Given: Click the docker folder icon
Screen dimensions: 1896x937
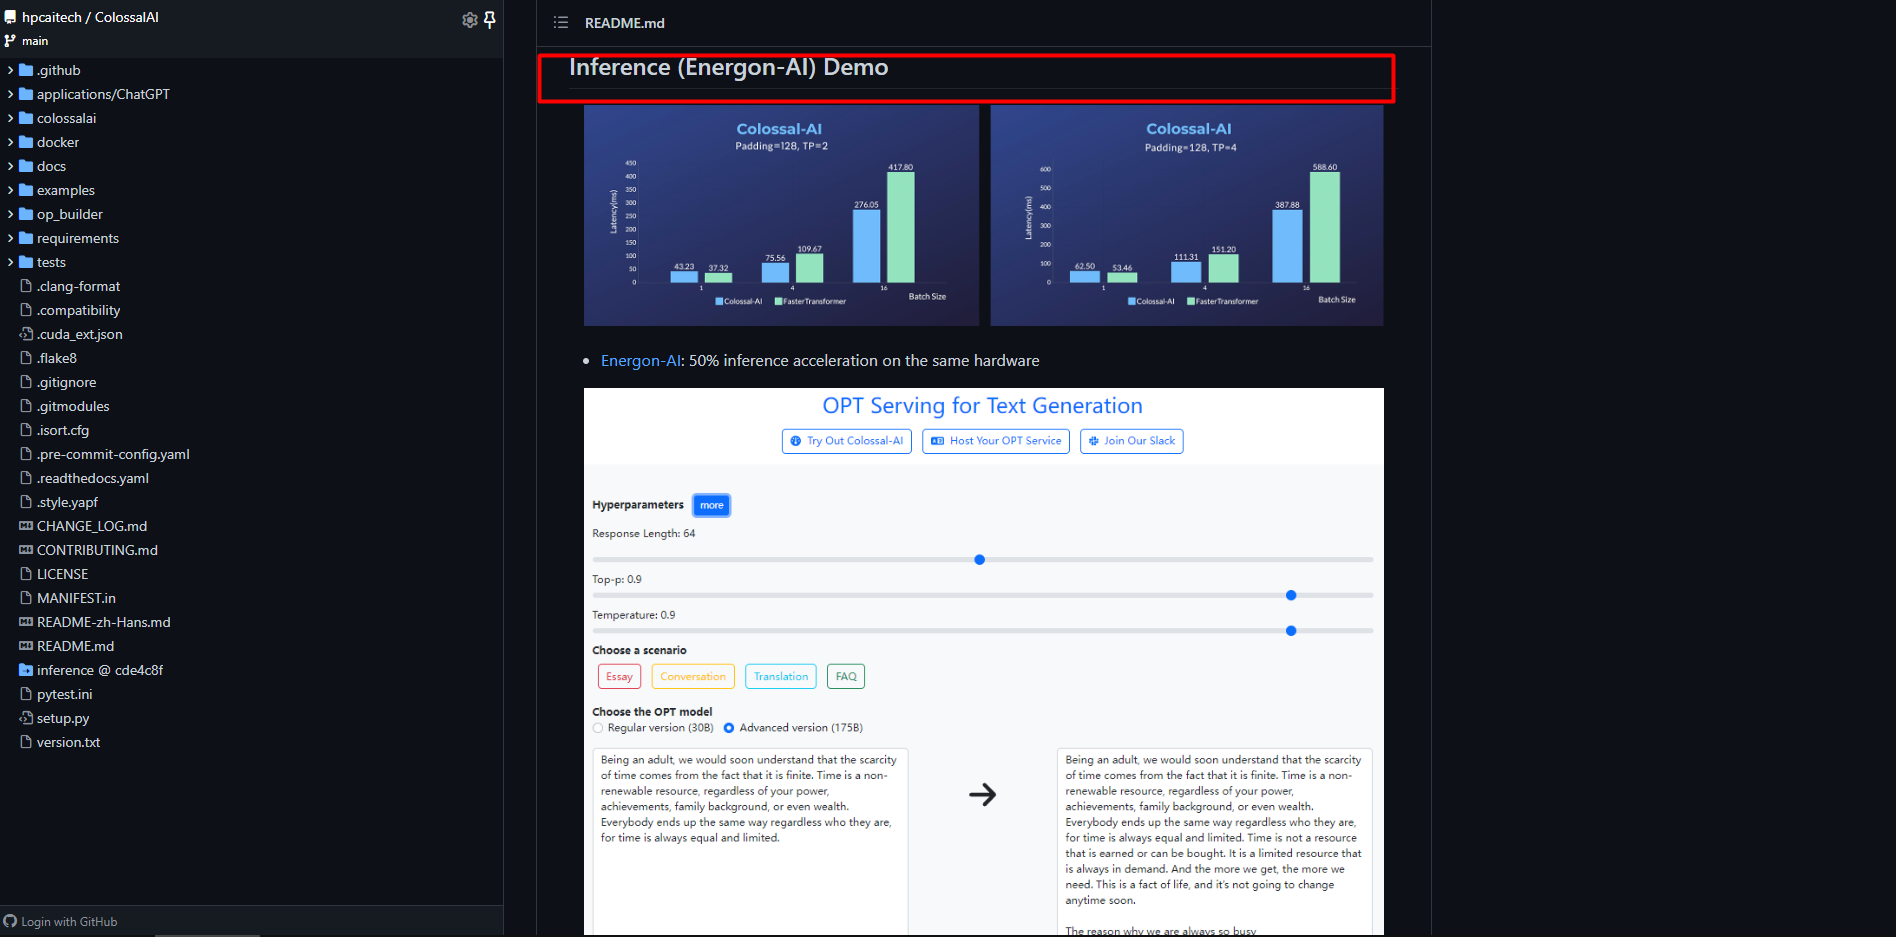Looking at the screenshot, I should [x=26, y=142].
